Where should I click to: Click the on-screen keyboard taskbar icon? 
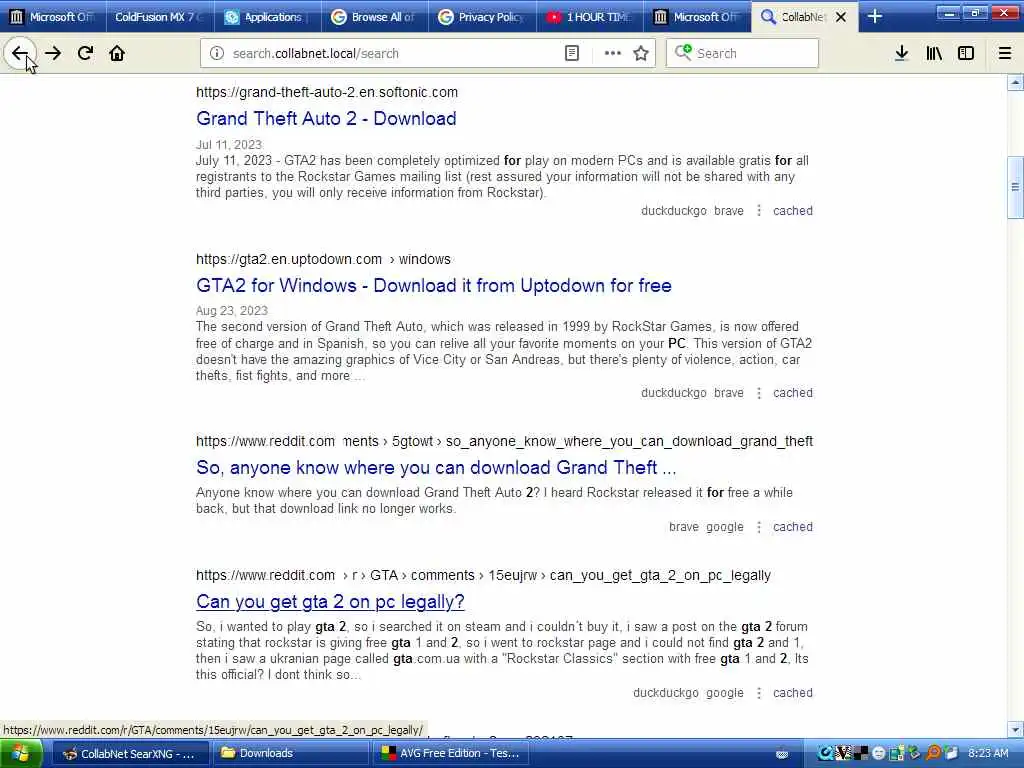click(782, 754)
